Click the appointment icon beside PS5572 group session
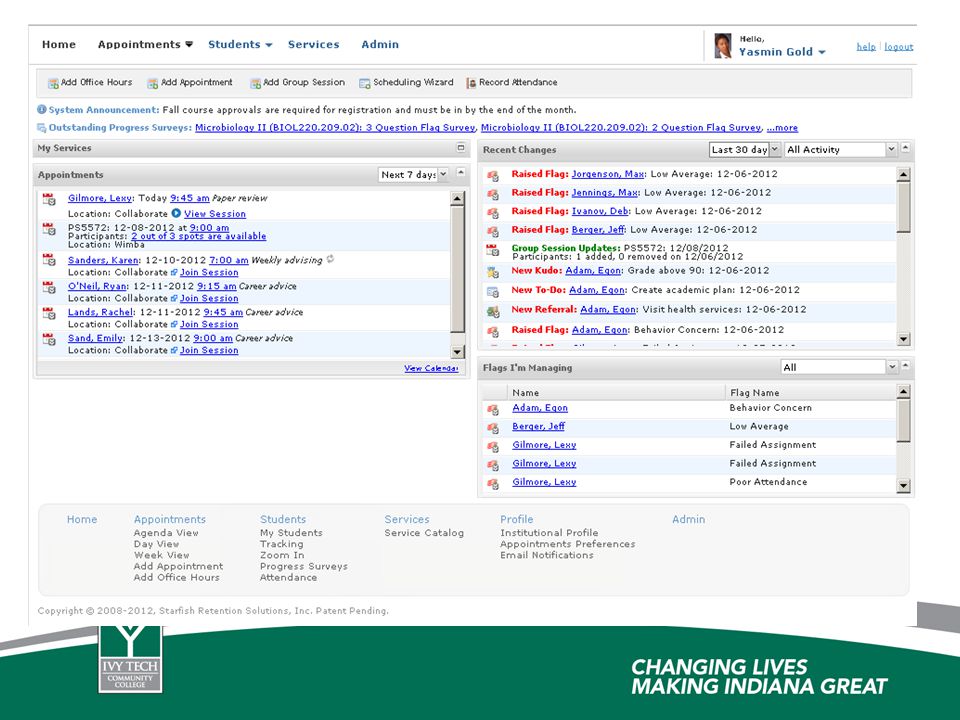960x720 pixels. point(49,229)
